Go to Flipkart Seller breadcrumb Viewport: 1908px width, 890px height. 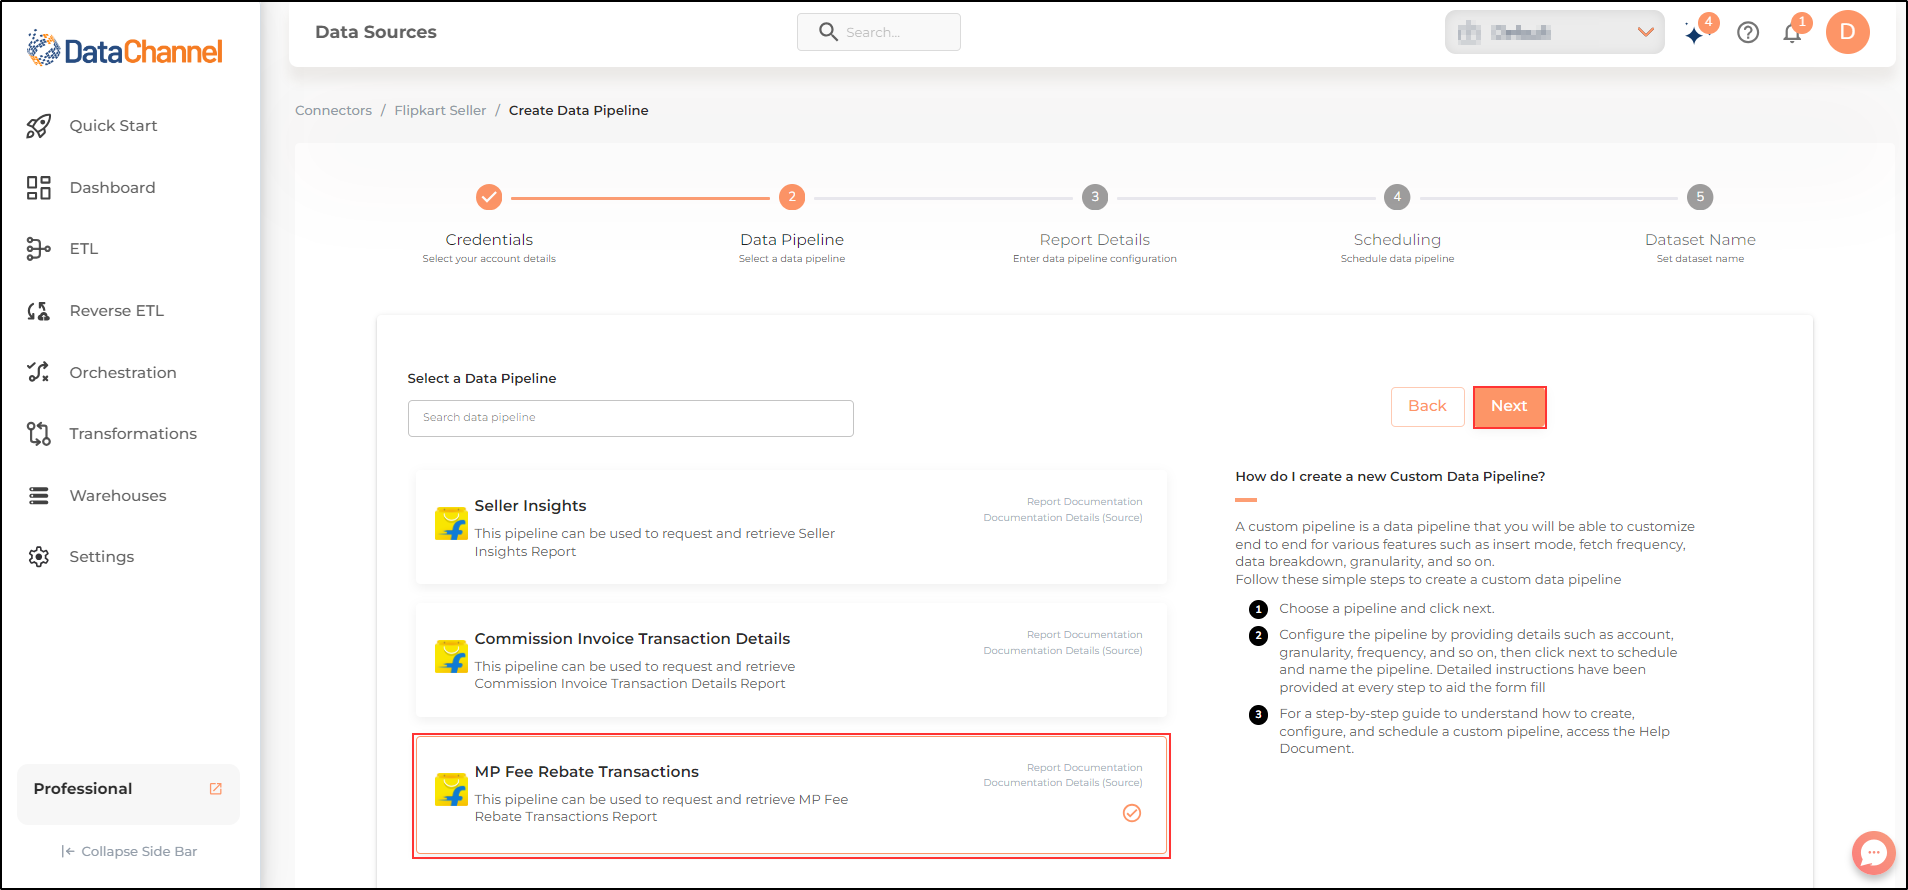[x=440, y=111]
